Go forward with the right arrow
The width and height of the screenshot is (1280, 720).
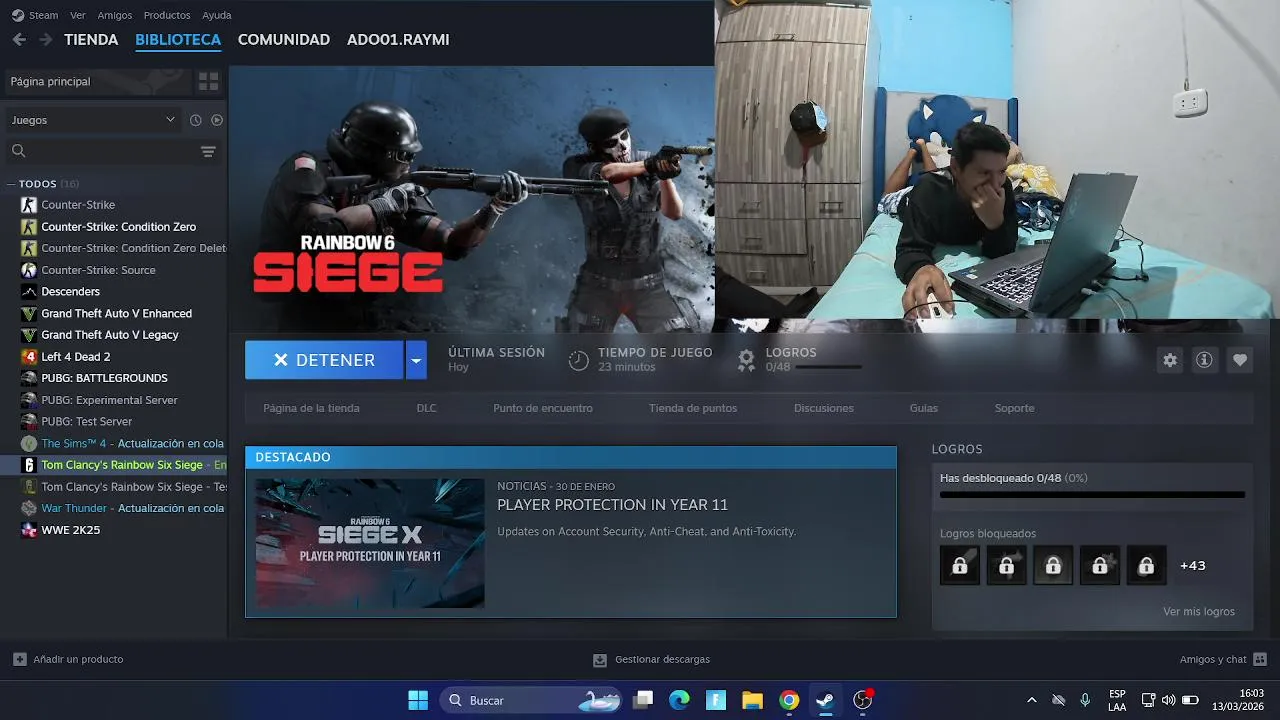click(45, 40)
